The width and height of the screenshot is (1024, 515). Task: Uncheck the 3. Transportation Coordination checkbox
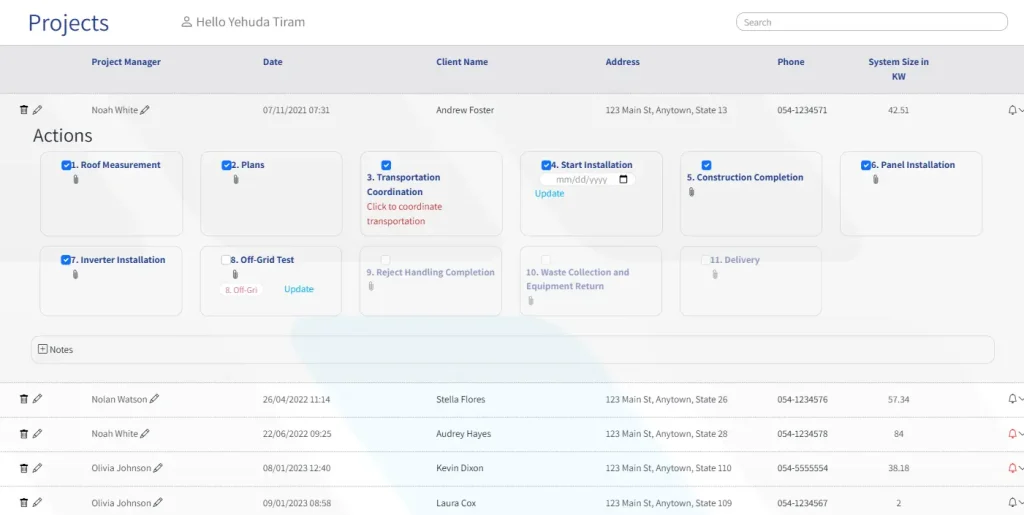coord(386,165)
